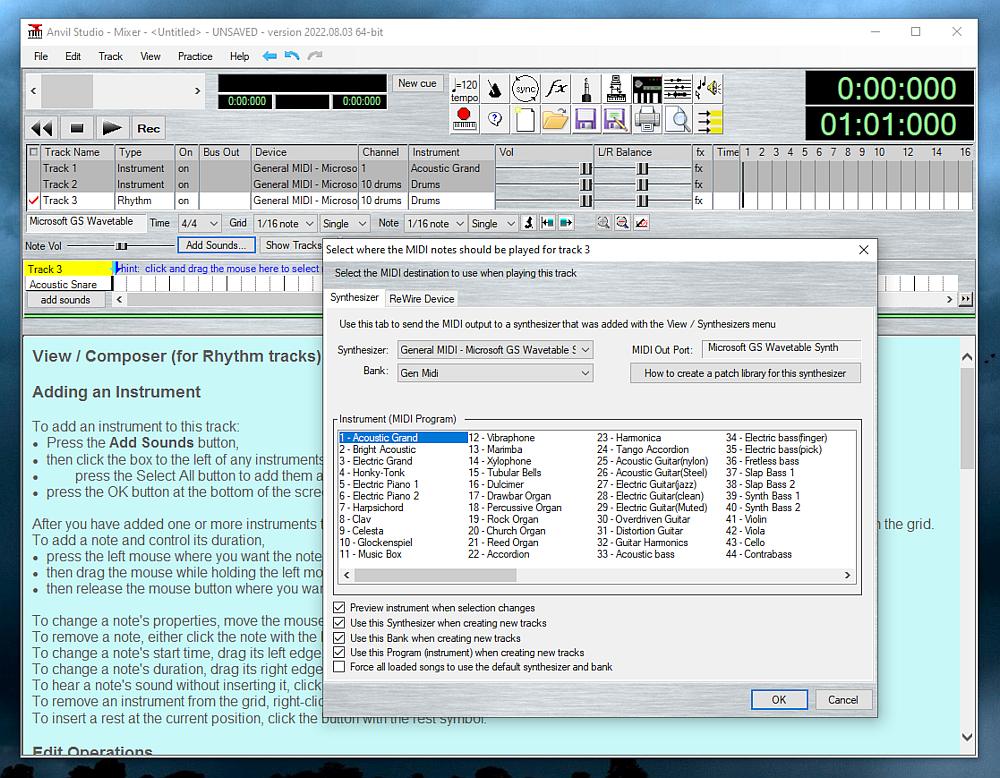Click the rest symbol insert button

(x=529, y=223)
